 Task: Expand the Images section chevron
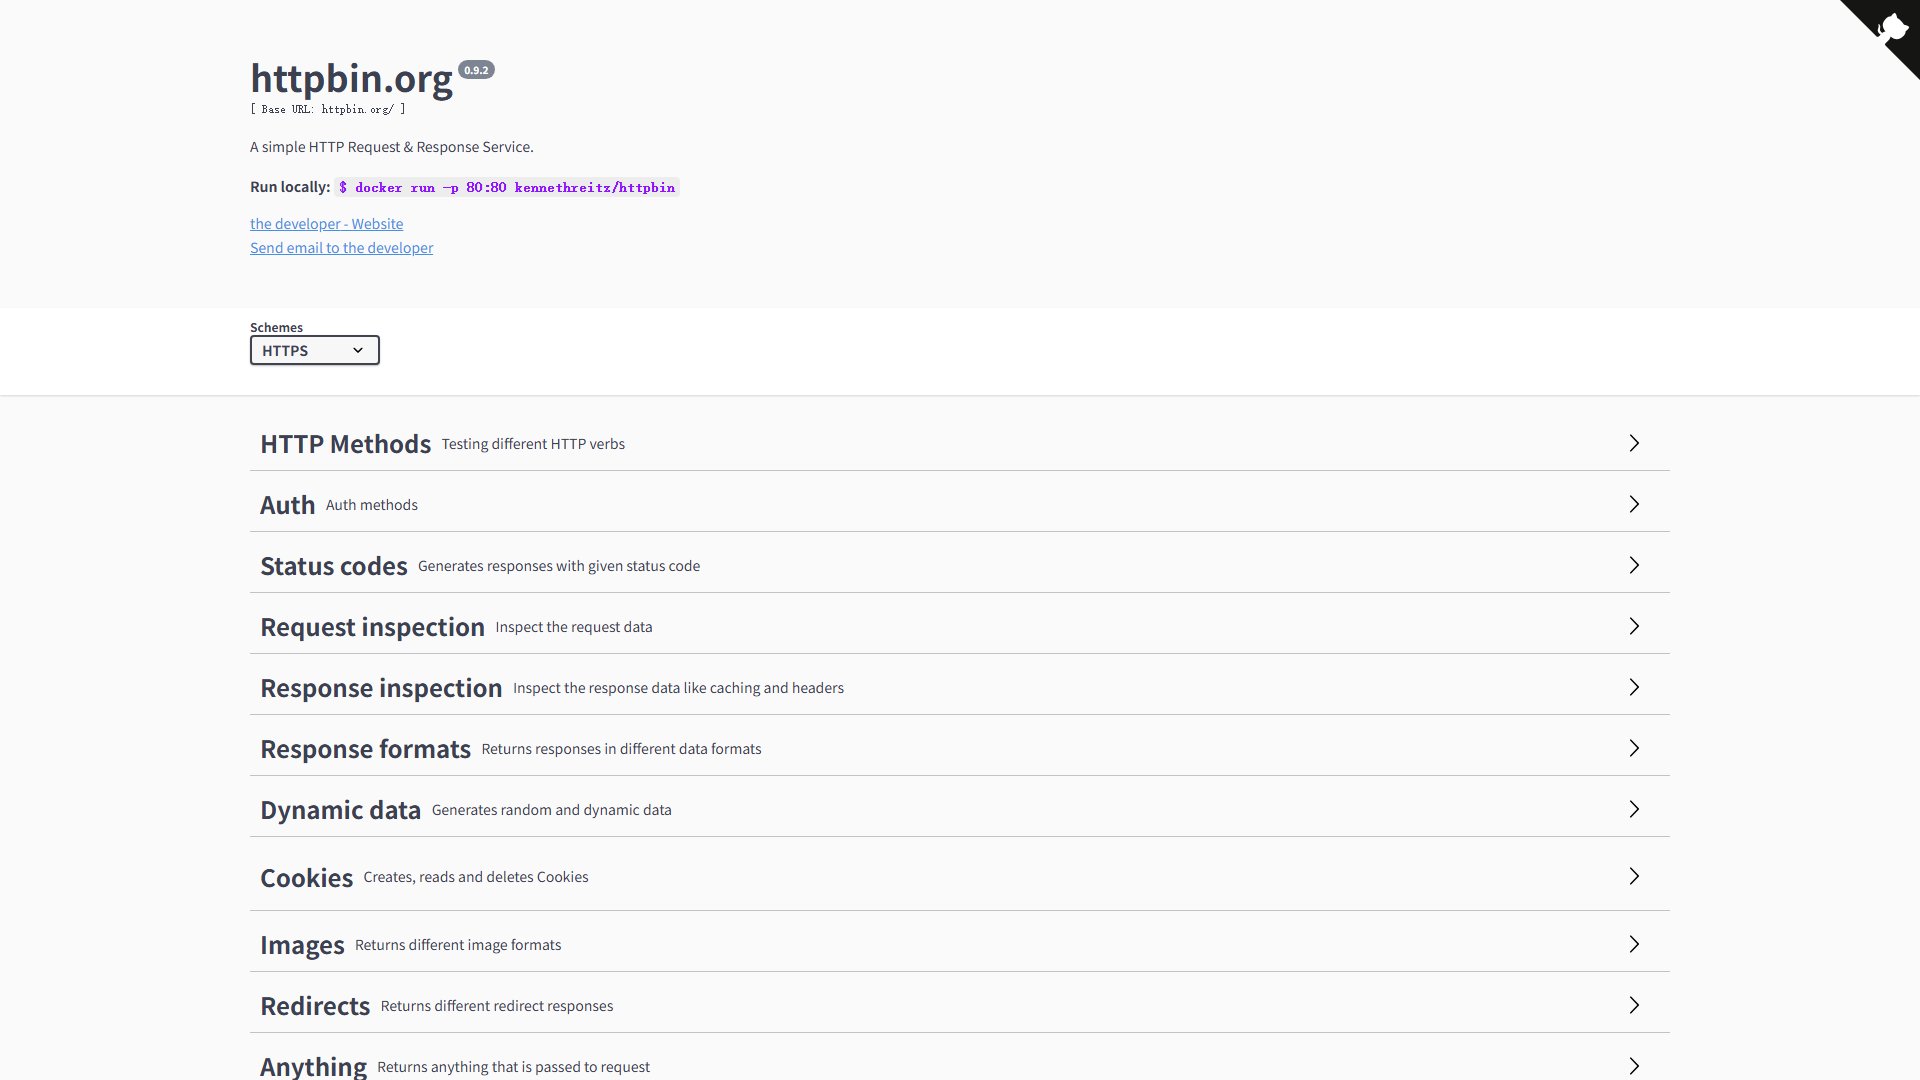click(1634, 944)
